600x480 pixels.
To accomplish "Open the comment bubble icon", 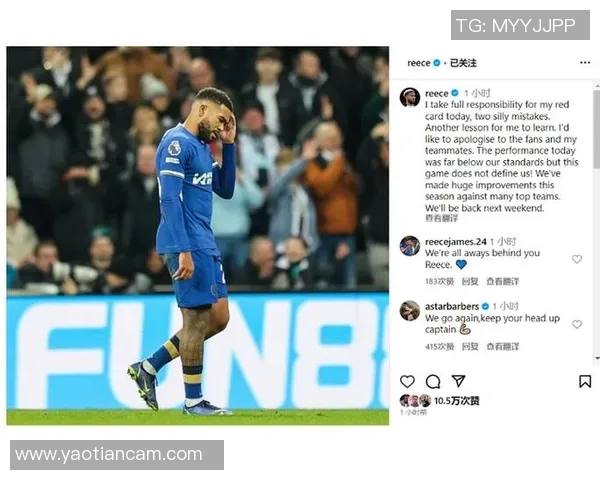I will pos(433,381).
